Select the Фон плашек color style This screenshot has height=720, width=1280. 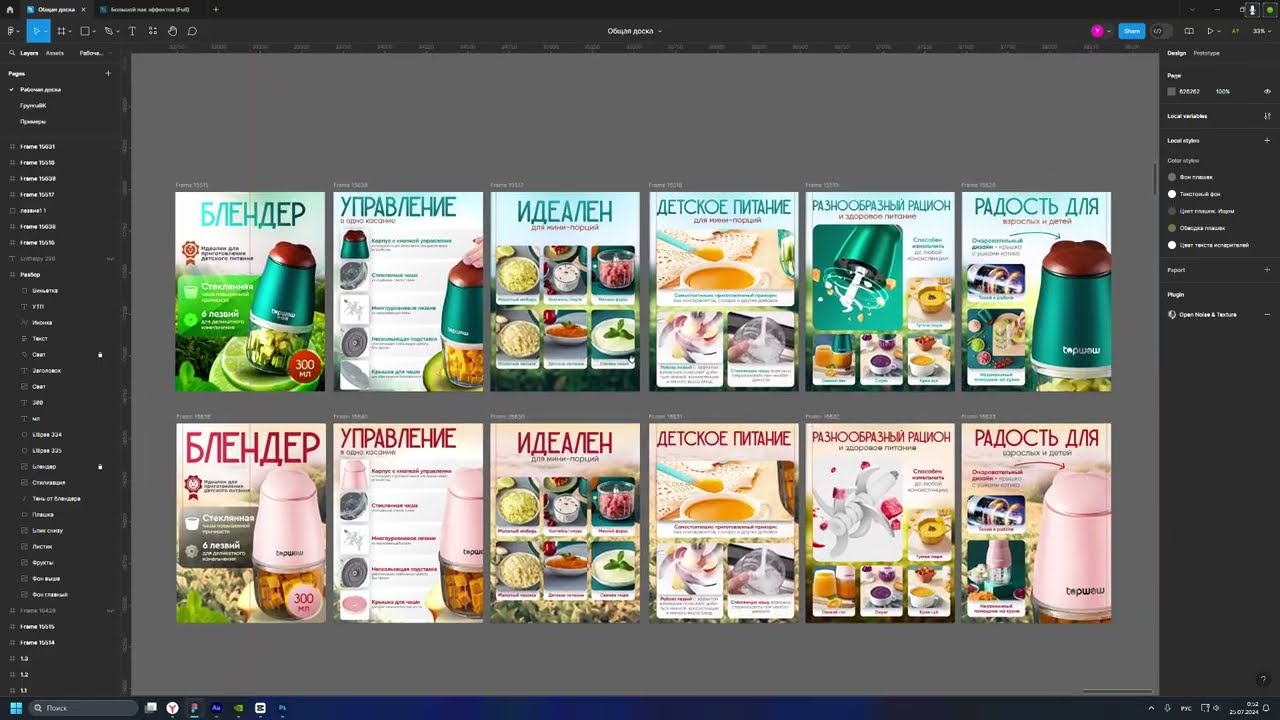click(x=1196, y=177)
